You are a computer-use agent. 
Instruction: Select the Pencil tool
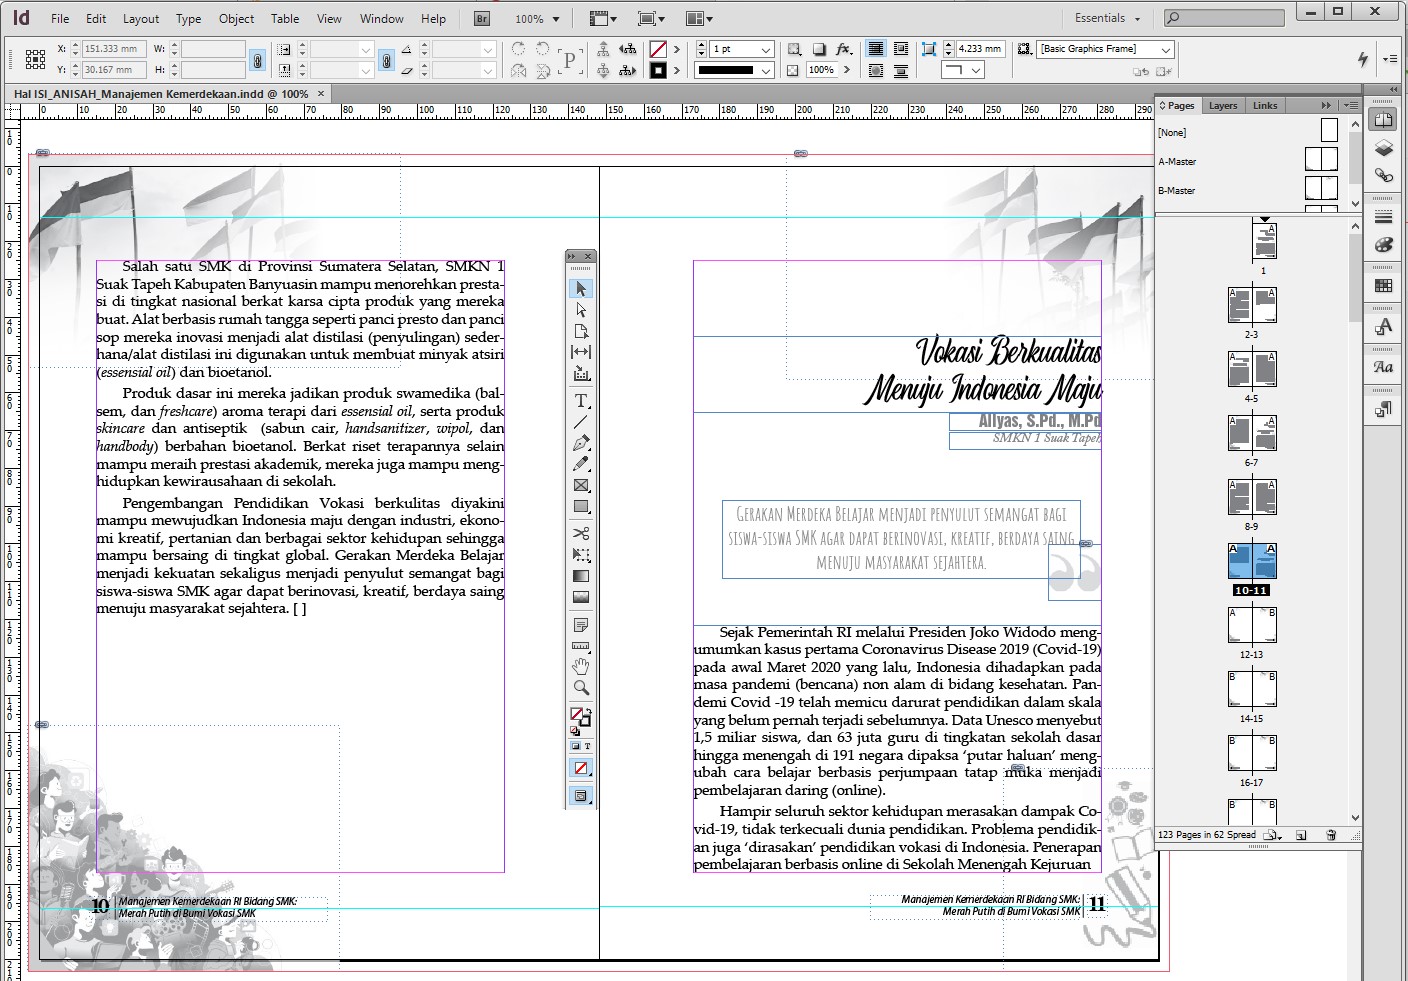pos(581,464)
